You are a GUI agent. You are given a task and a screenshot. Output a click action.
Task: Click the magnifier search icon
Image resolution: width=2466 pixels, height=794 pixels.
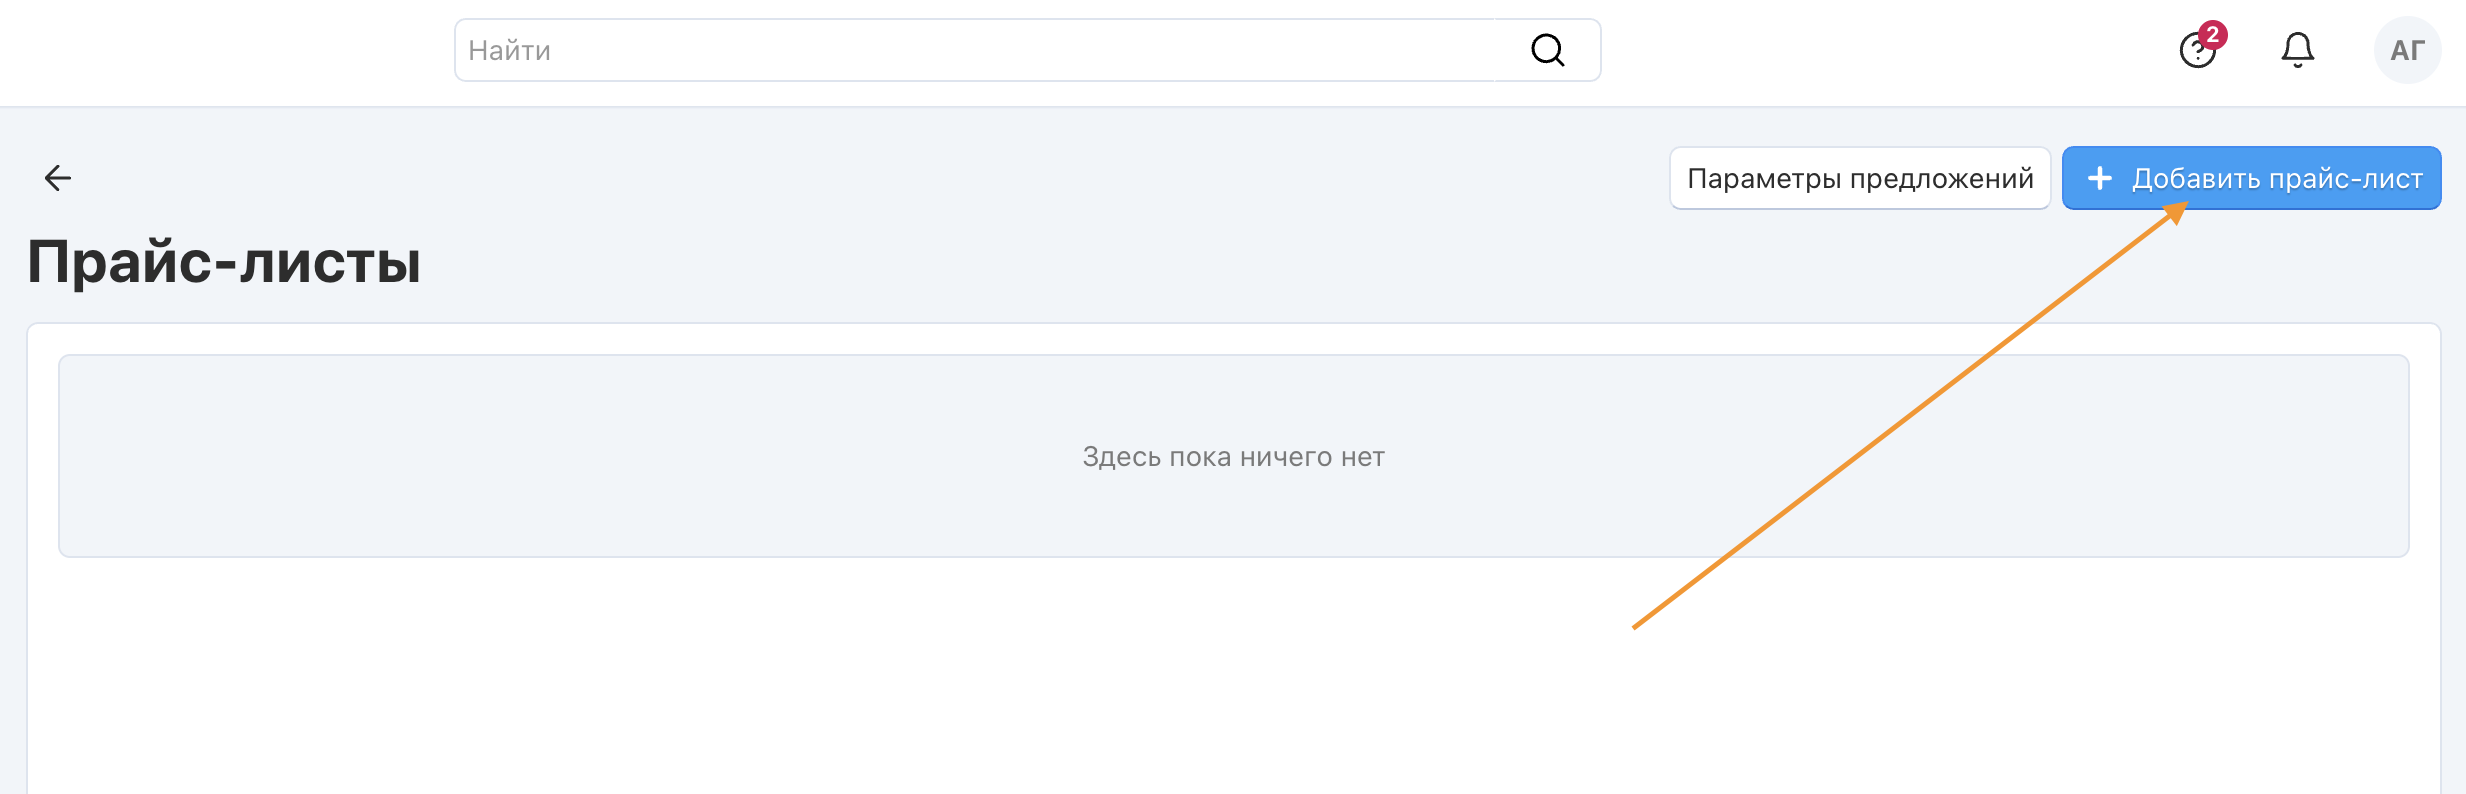tap(1547, 50)
